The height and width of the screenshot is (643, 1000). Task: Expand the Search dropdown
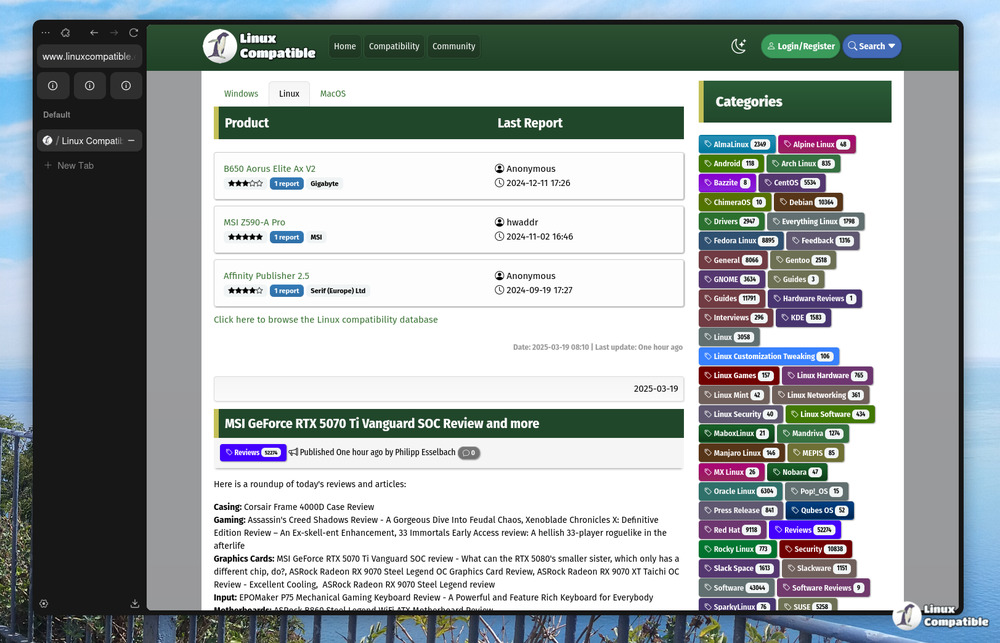pyautogui.click(x=871, y=46)
